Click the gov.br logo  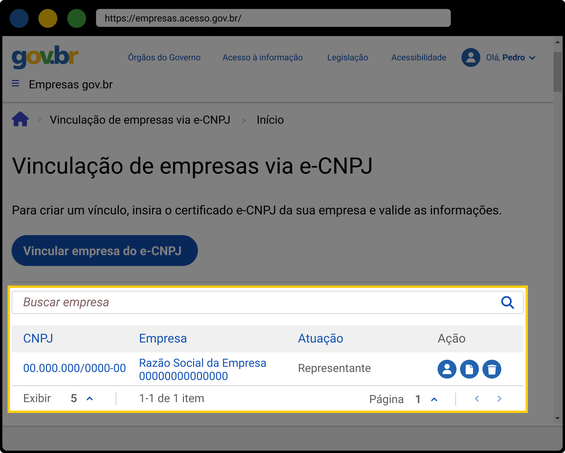[x=45, y=57]
